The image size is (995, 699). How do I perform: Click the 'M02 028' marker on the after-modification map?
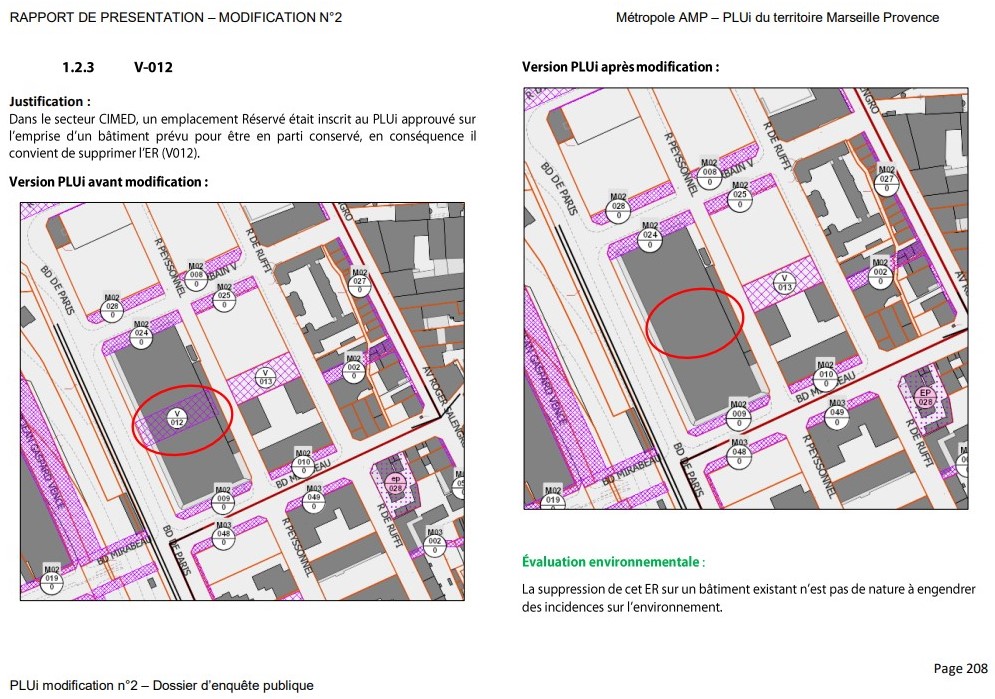(619, 207)
